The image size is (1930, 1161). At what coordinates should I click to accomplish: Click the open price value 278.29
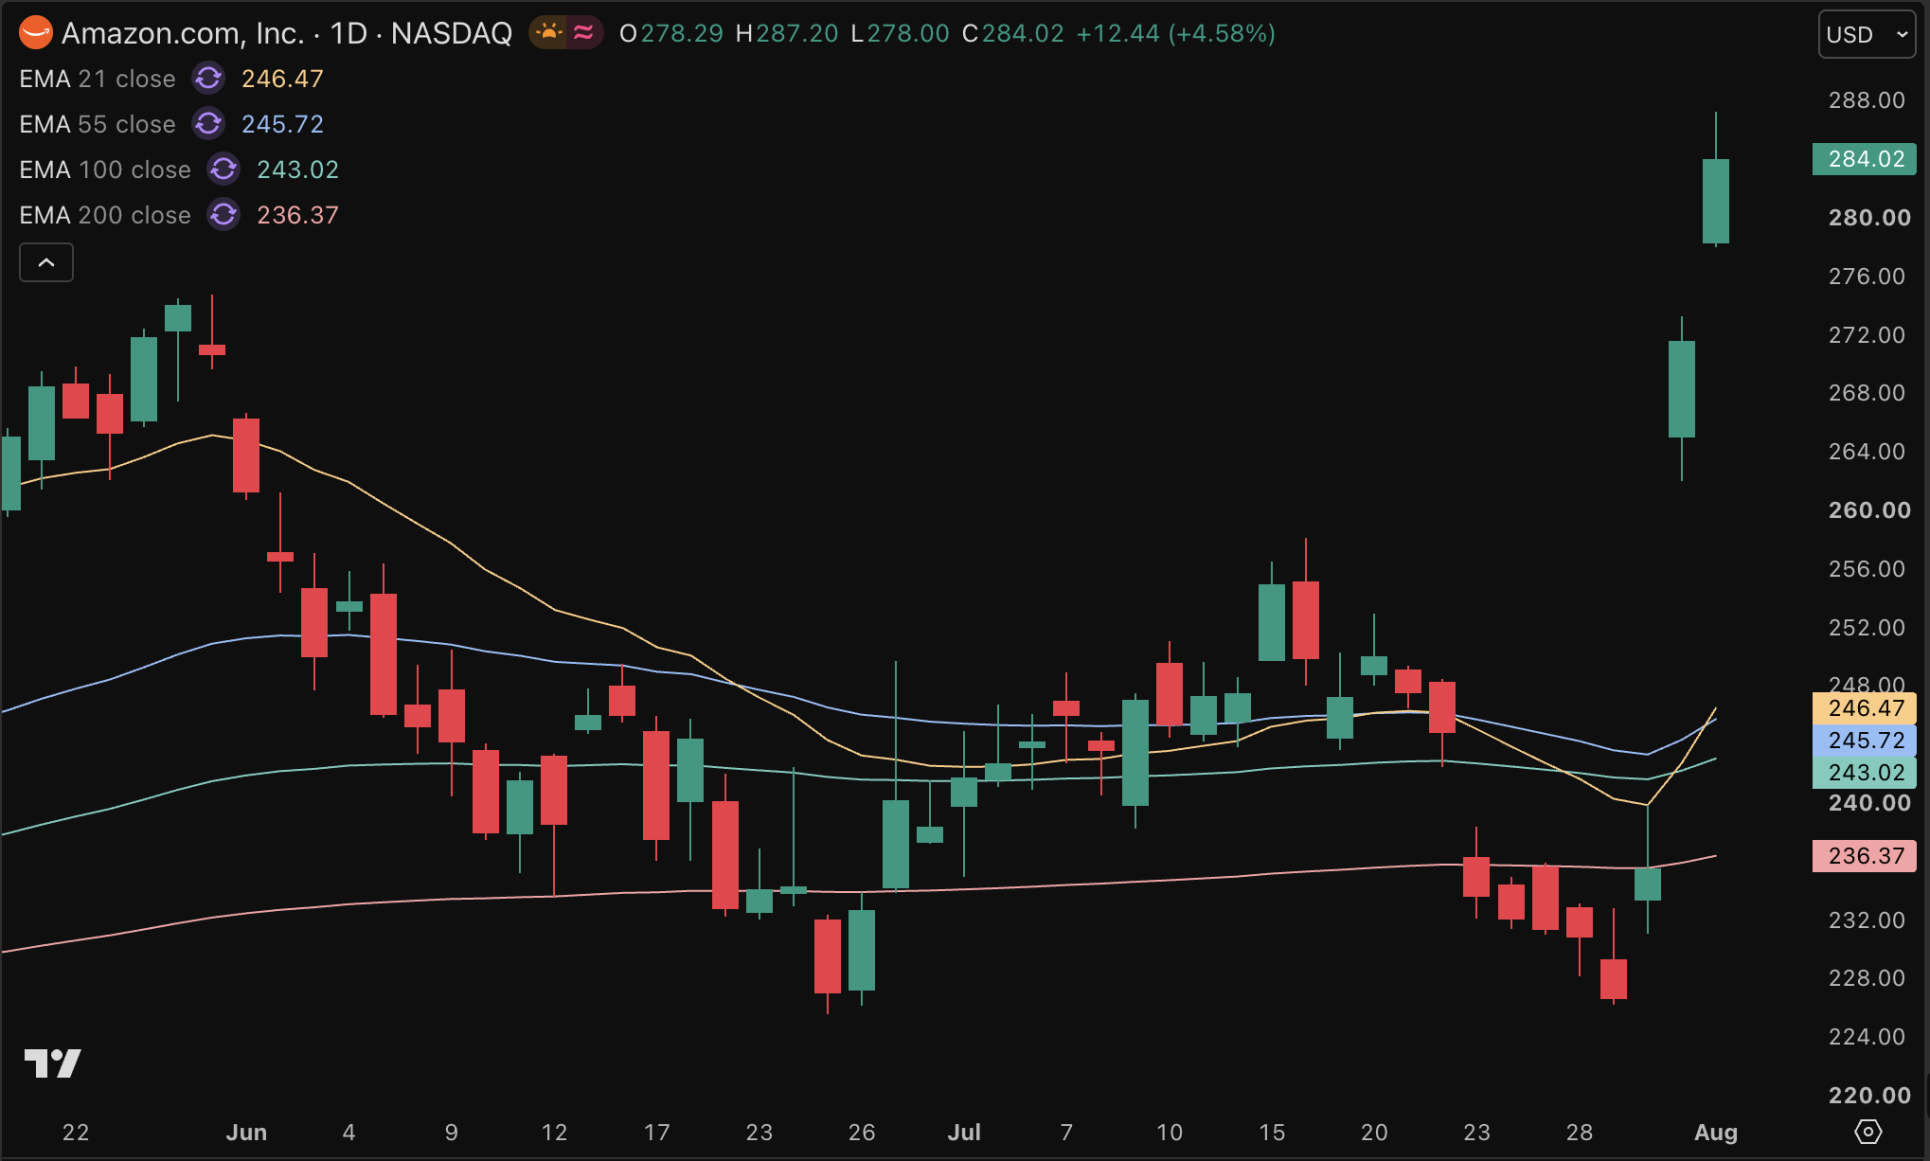click(682, 33)
